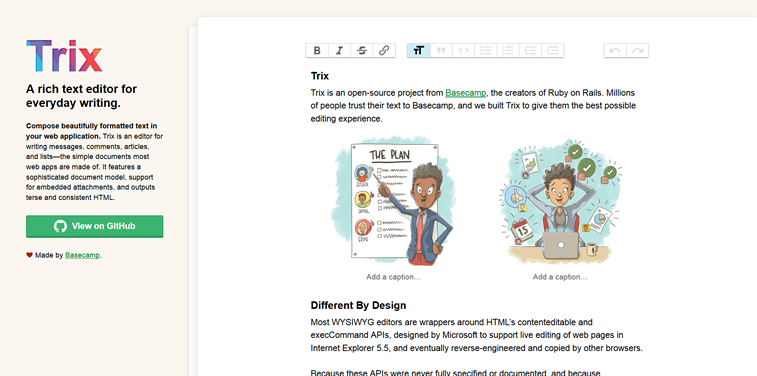This screenshot has width=757, height=376.
Task: Select the laptop woman illustration
Action: [x=560, y=201]
